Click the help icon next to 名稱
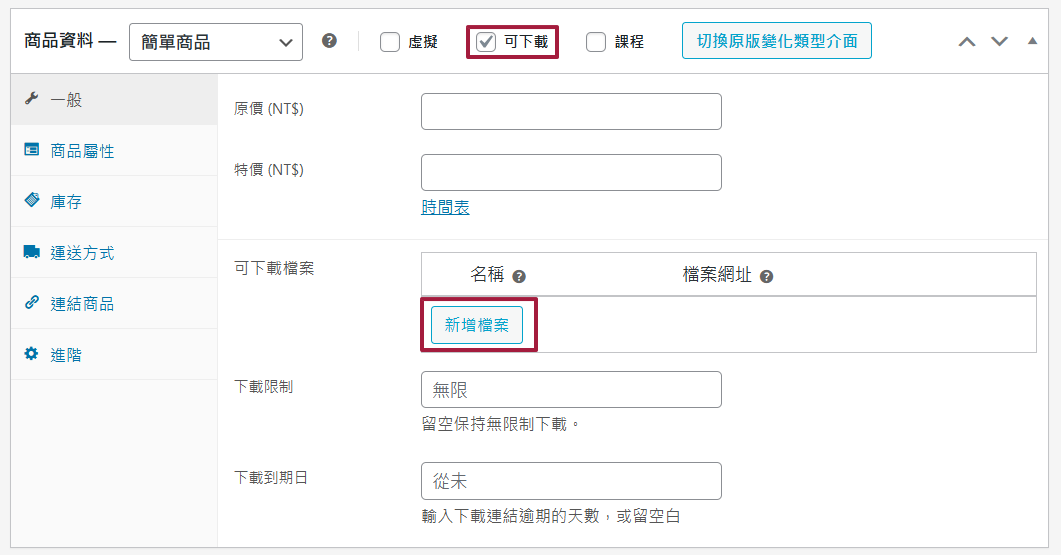The image size is (1061, 555). 519,276
